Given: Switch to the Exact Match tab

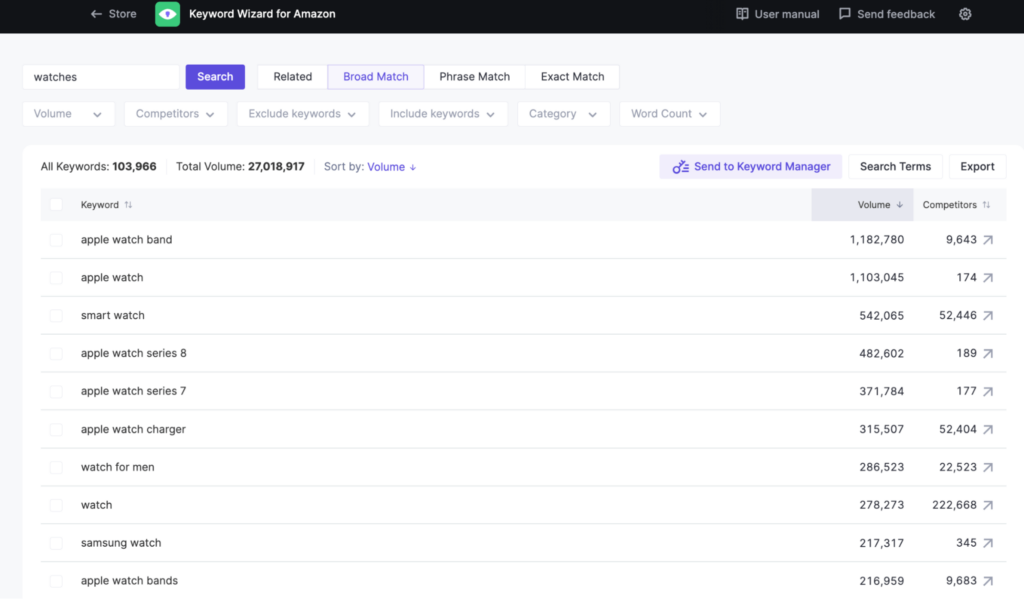Looking at the screenshot, I should click(572, 76).
